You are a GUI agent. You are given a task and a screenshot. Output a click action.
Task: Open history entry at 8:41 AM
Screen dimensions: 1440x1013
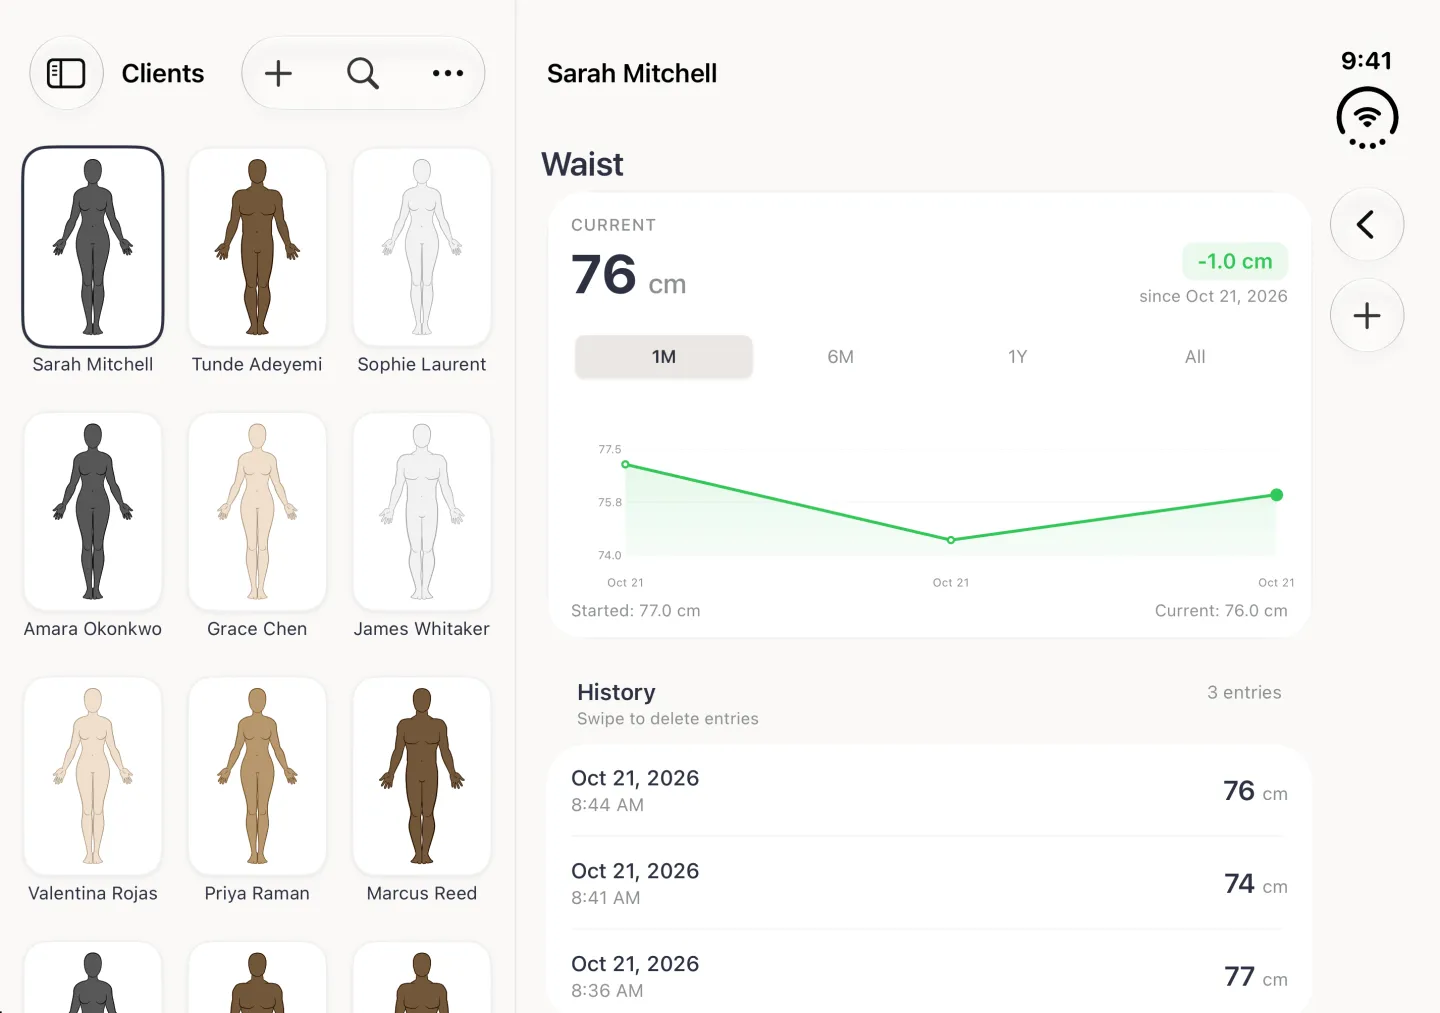pos(929,883)
